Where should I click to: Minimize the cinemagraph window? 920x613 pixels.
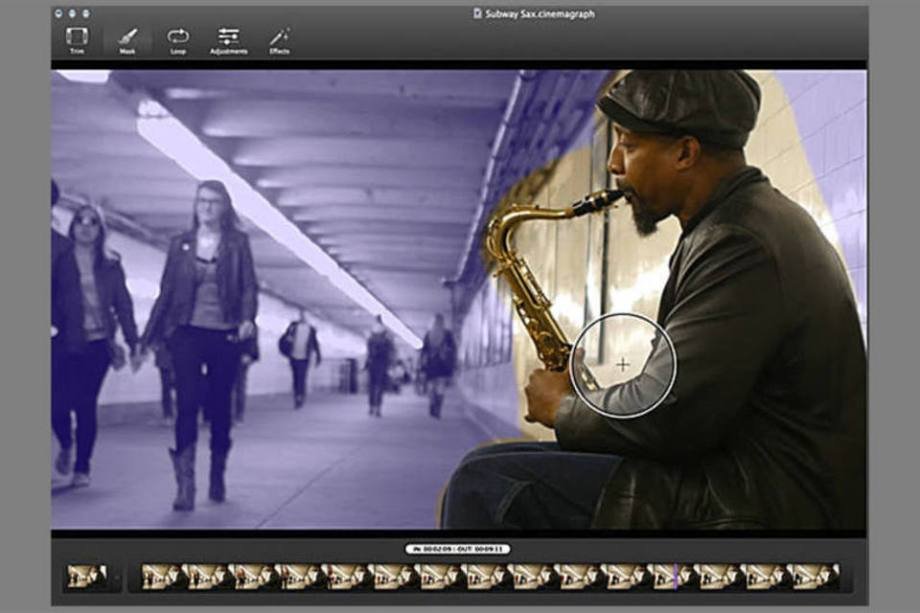tap(73, 13)
